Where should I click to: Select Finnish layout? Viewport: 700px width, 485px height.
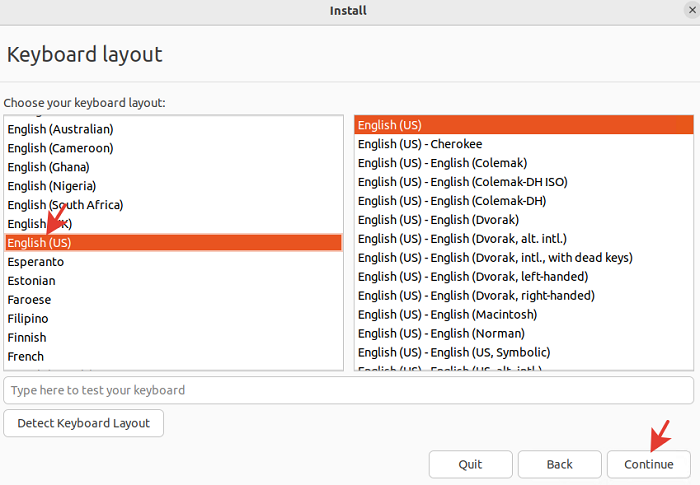(x=173, y=338)
